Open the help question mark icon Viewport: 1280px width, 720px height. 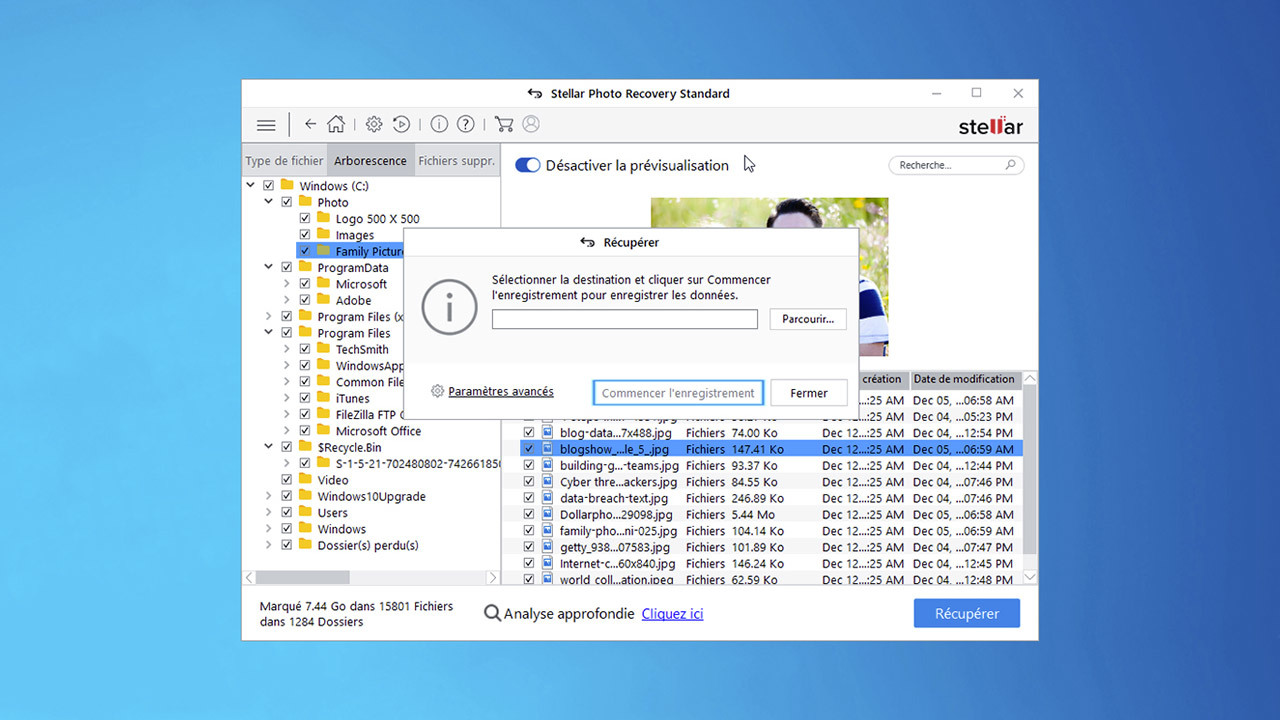pos(465,124)
